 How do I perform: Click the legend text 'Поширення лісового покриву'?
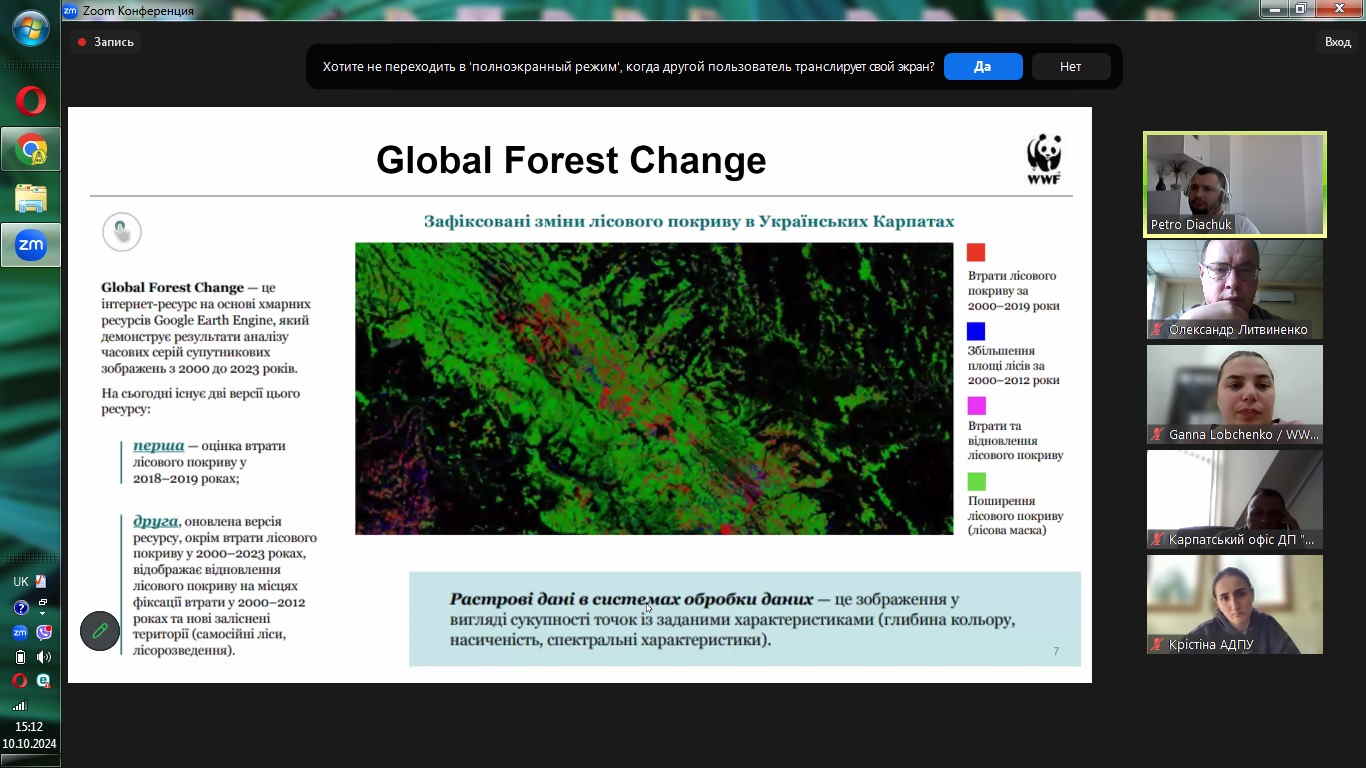(1015, 516)
